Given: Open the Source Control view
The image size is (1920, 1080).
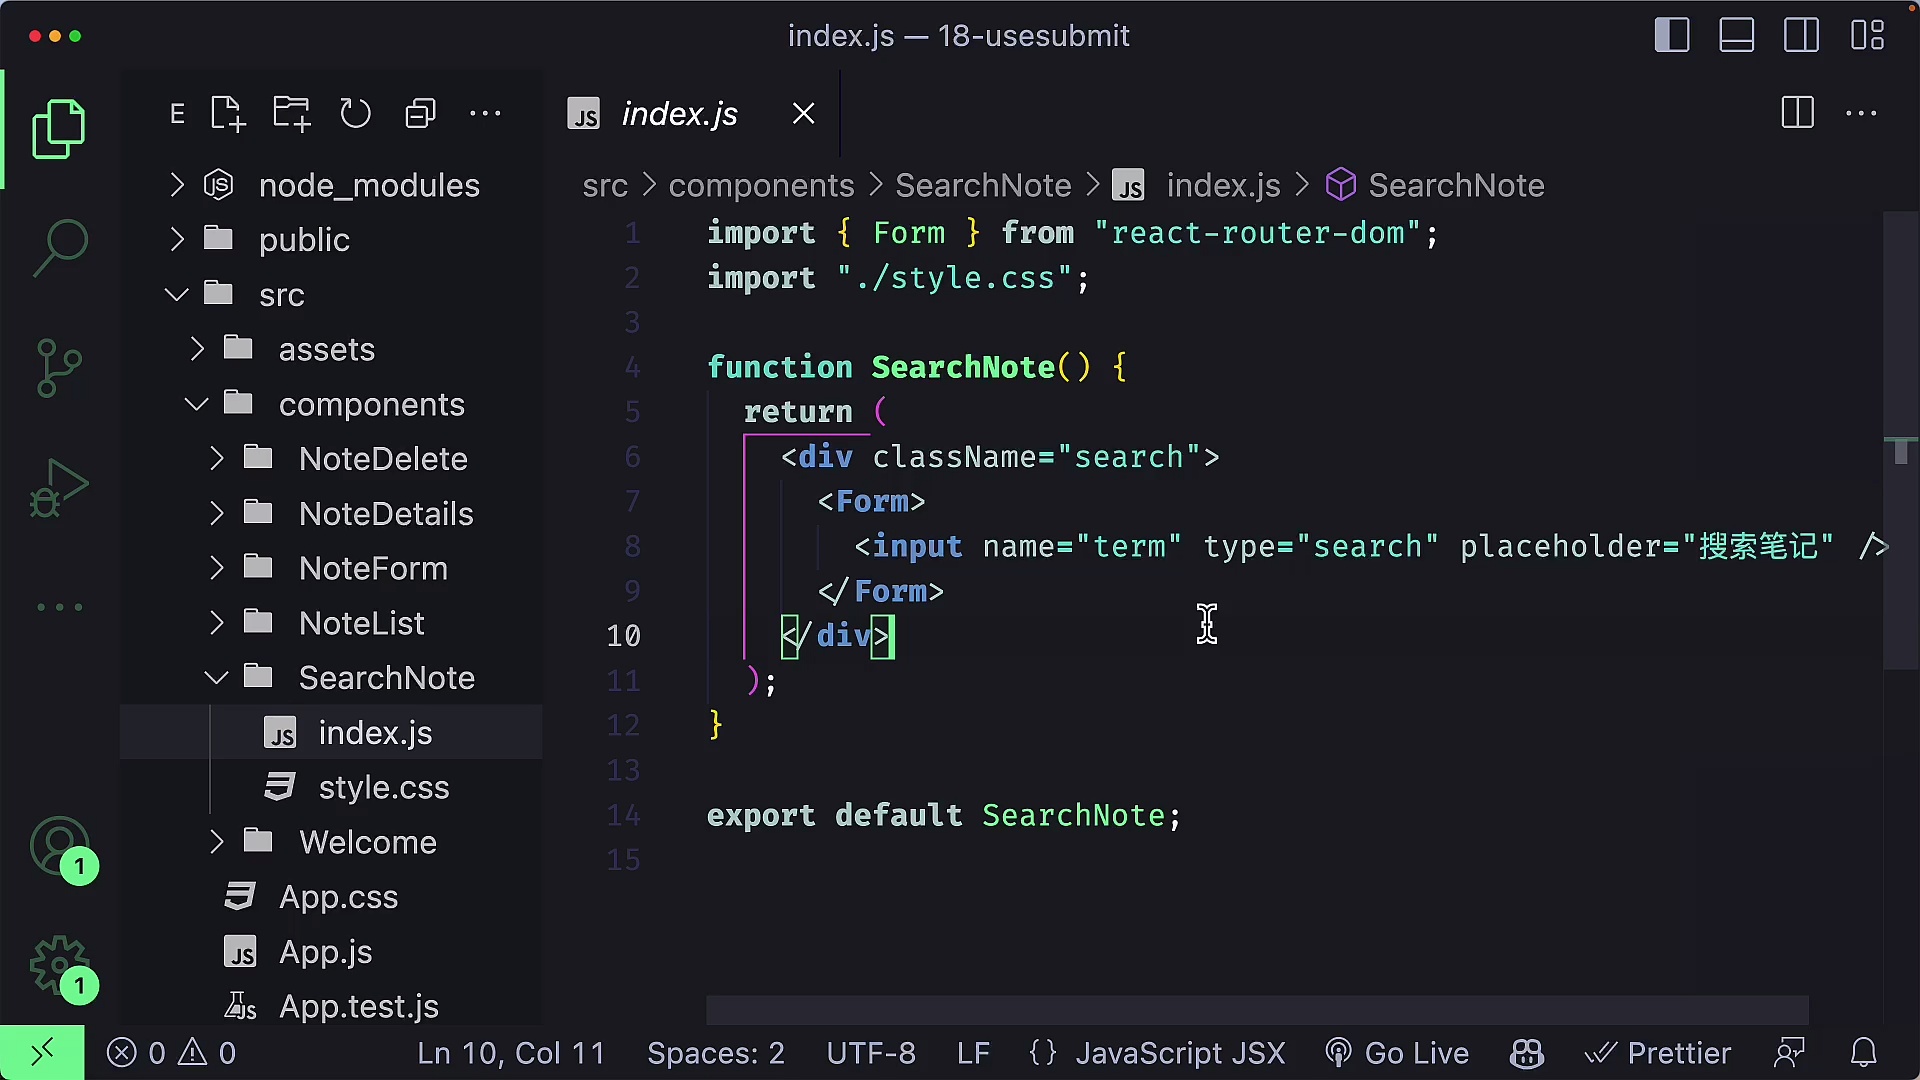Looking at the screenshot, I should tap(60, 367).
